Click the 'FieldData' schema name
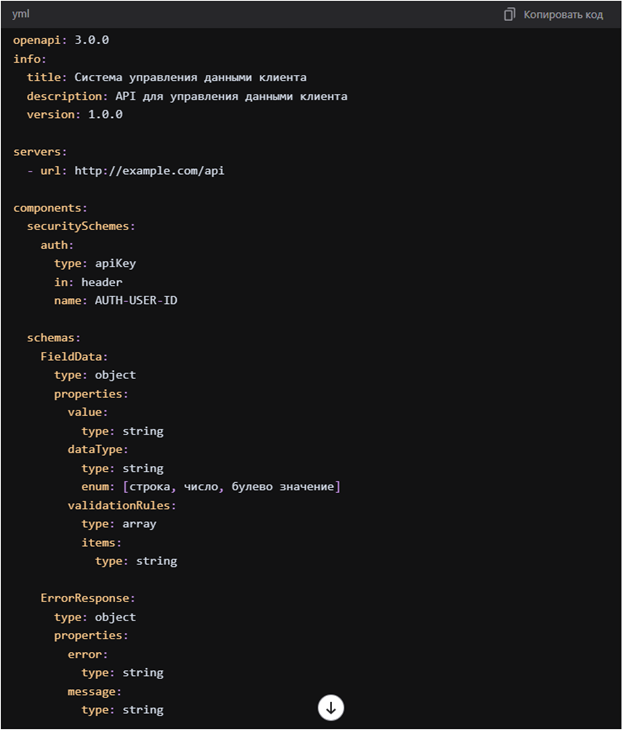Screen dimensions: 624x730 [71, 357]
